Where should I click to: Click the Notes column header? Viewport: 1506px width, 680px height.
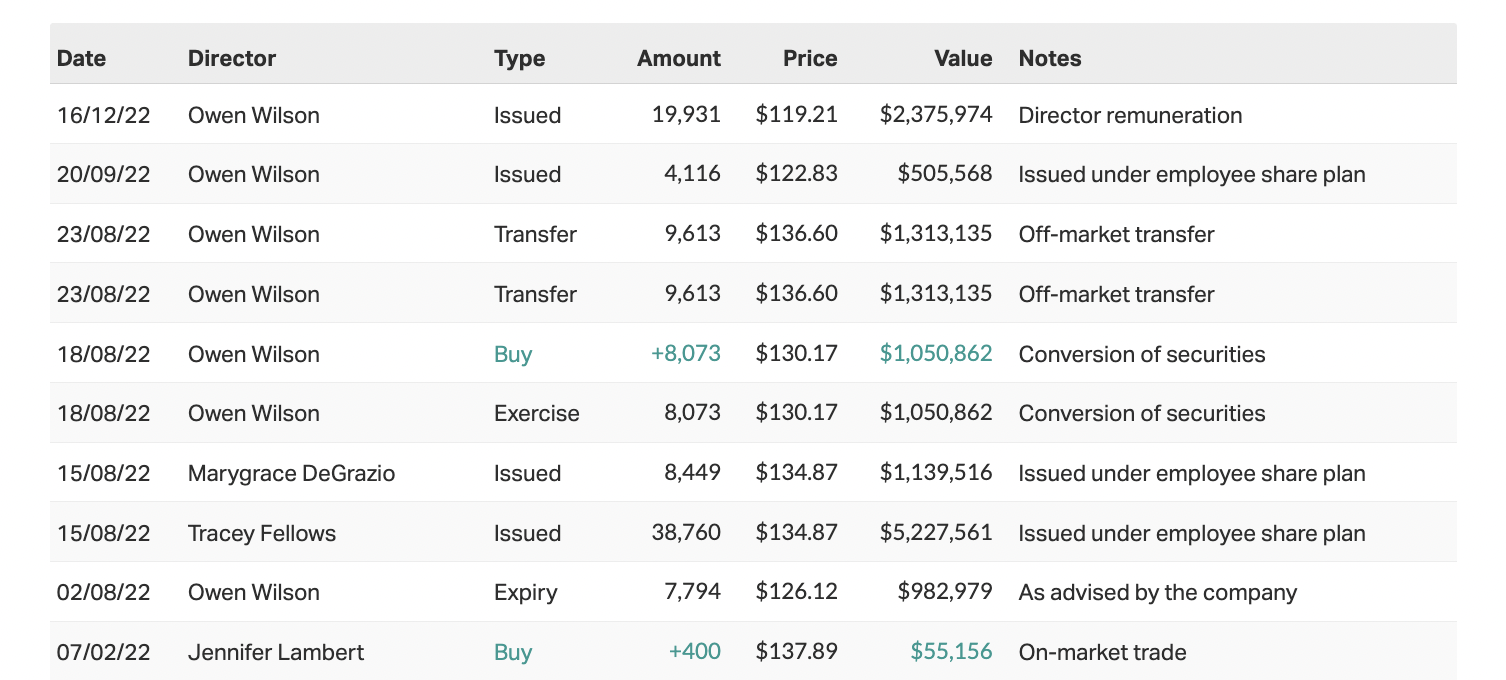pos(1049,58)
